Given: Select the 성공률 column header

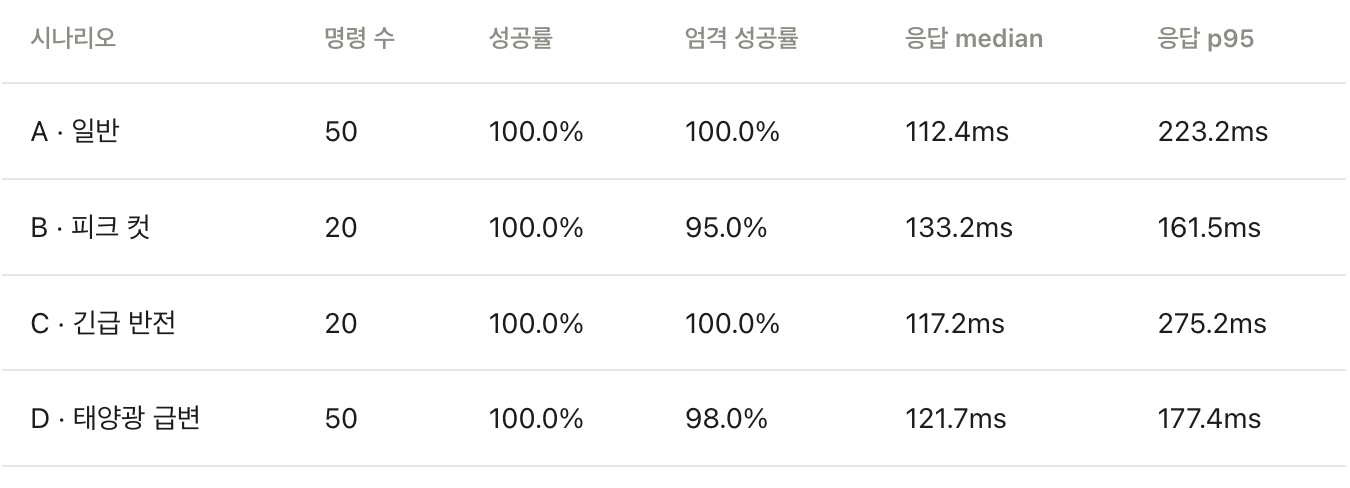Looking at the screenshot, I should (x=520, y=39).
